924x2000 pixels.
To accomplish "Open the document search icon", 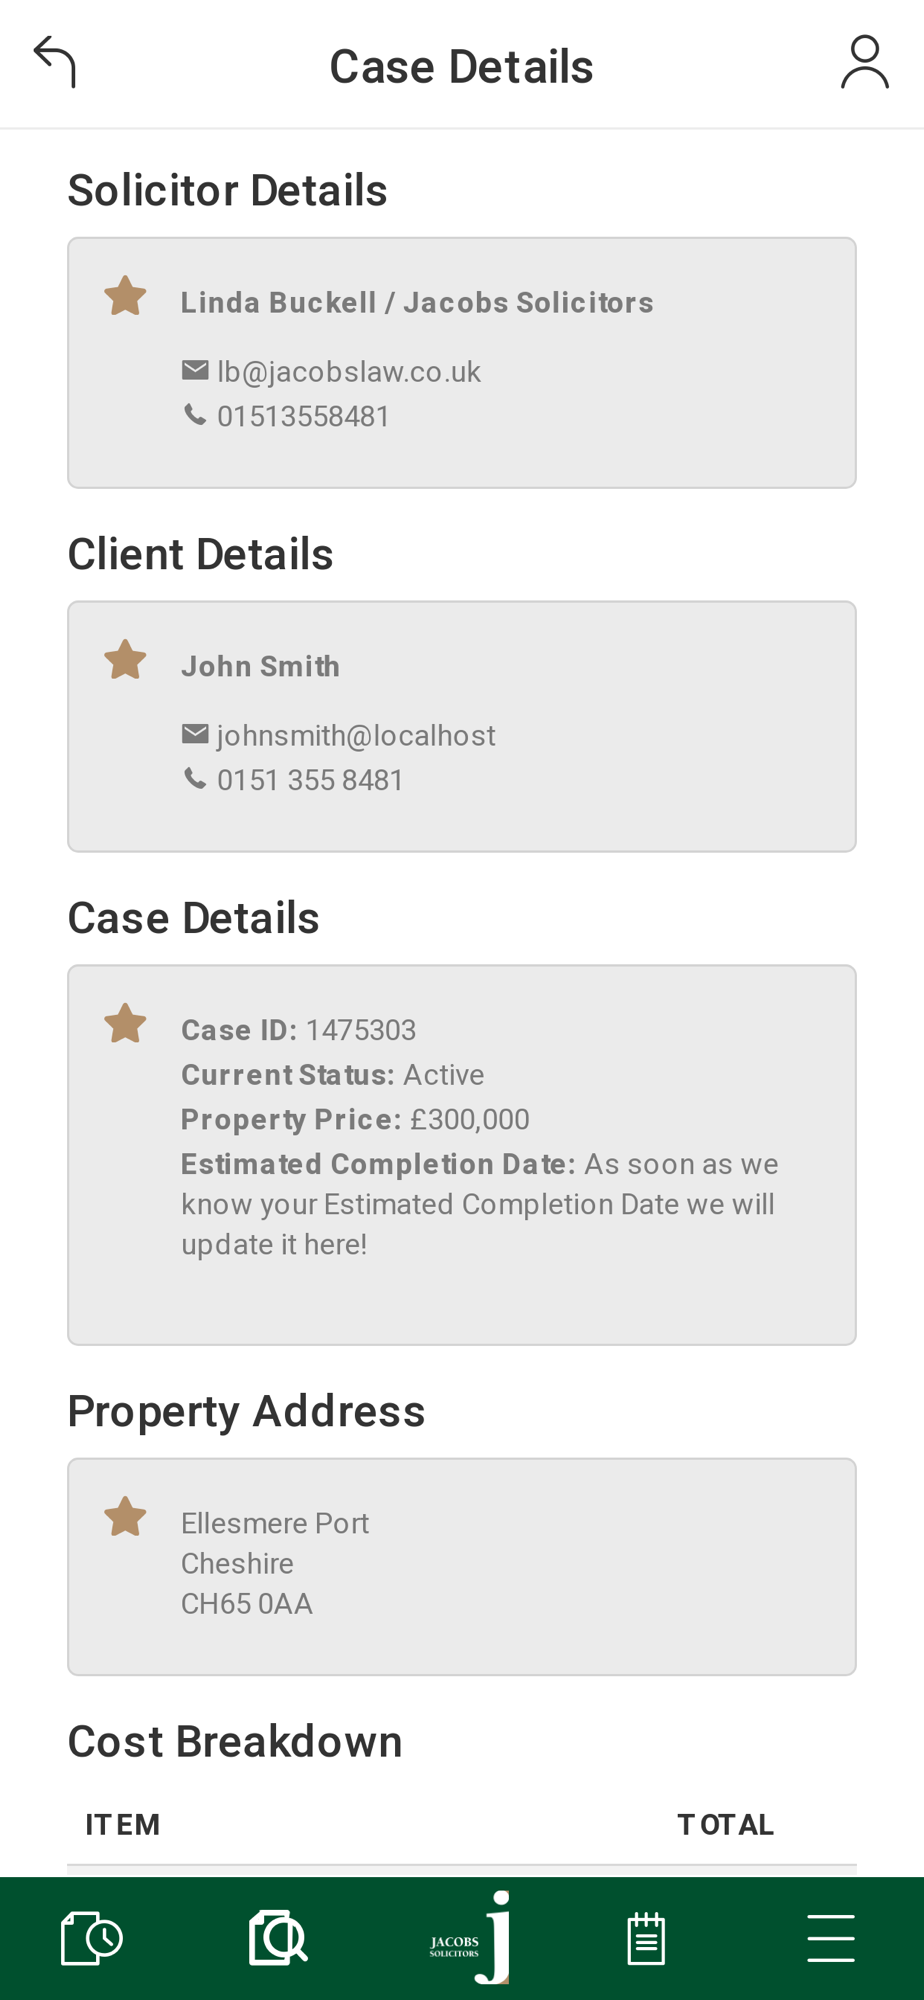I will click(x=278, y=1938).
